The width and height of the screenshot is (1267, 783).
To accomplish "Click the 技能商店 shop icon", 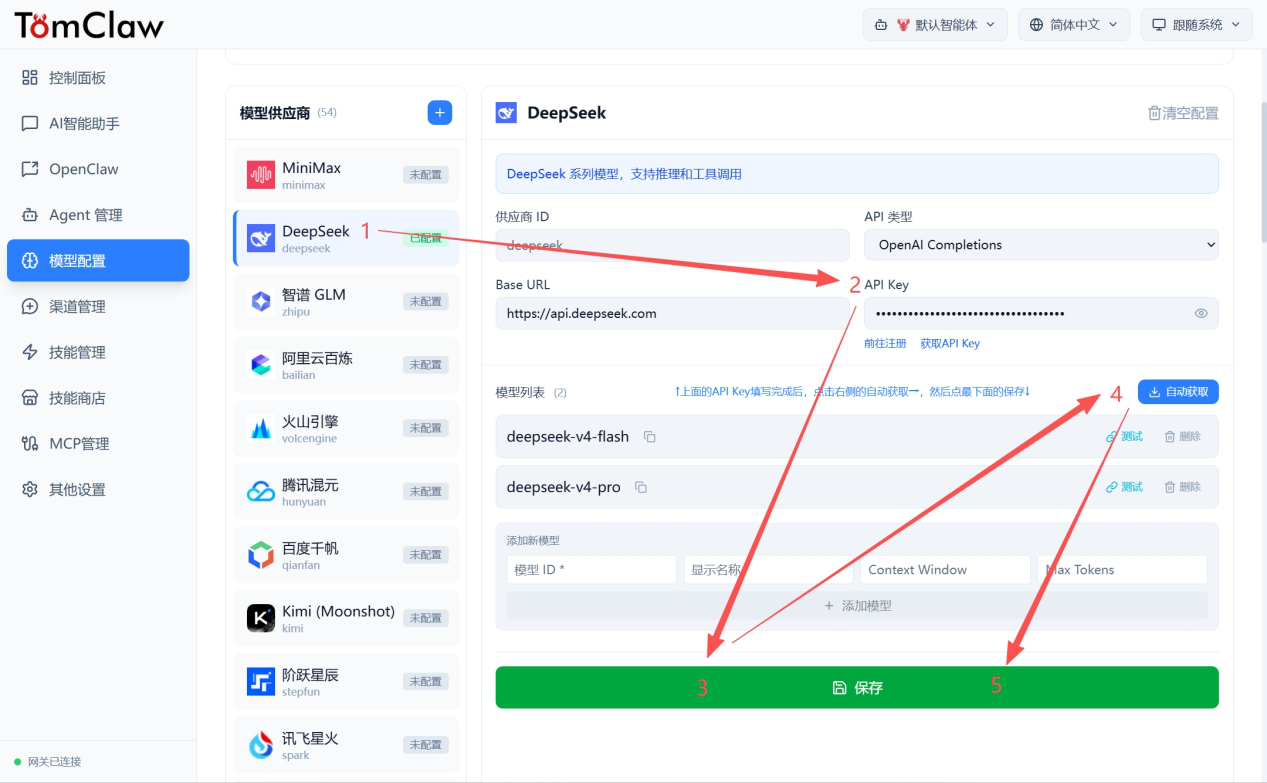I will point(30,398).
